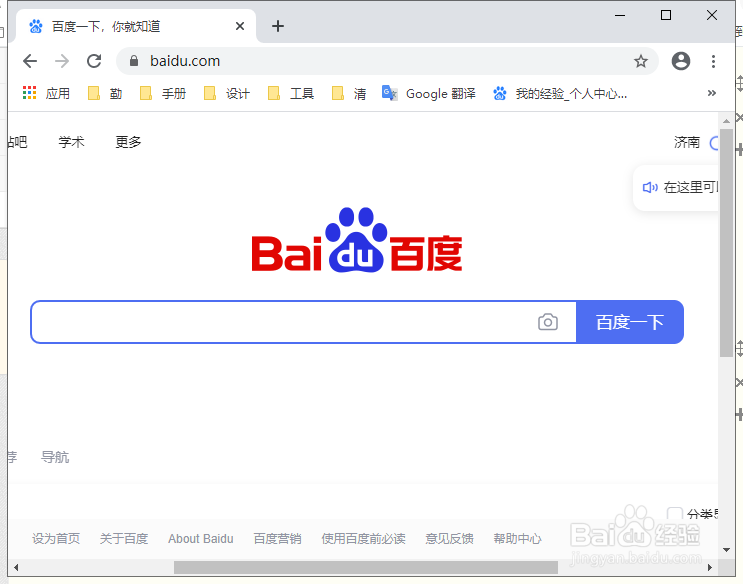This screenshot has height=584, width=743.
Task: Open the 工具 bookmark folder
Action: 291,93
